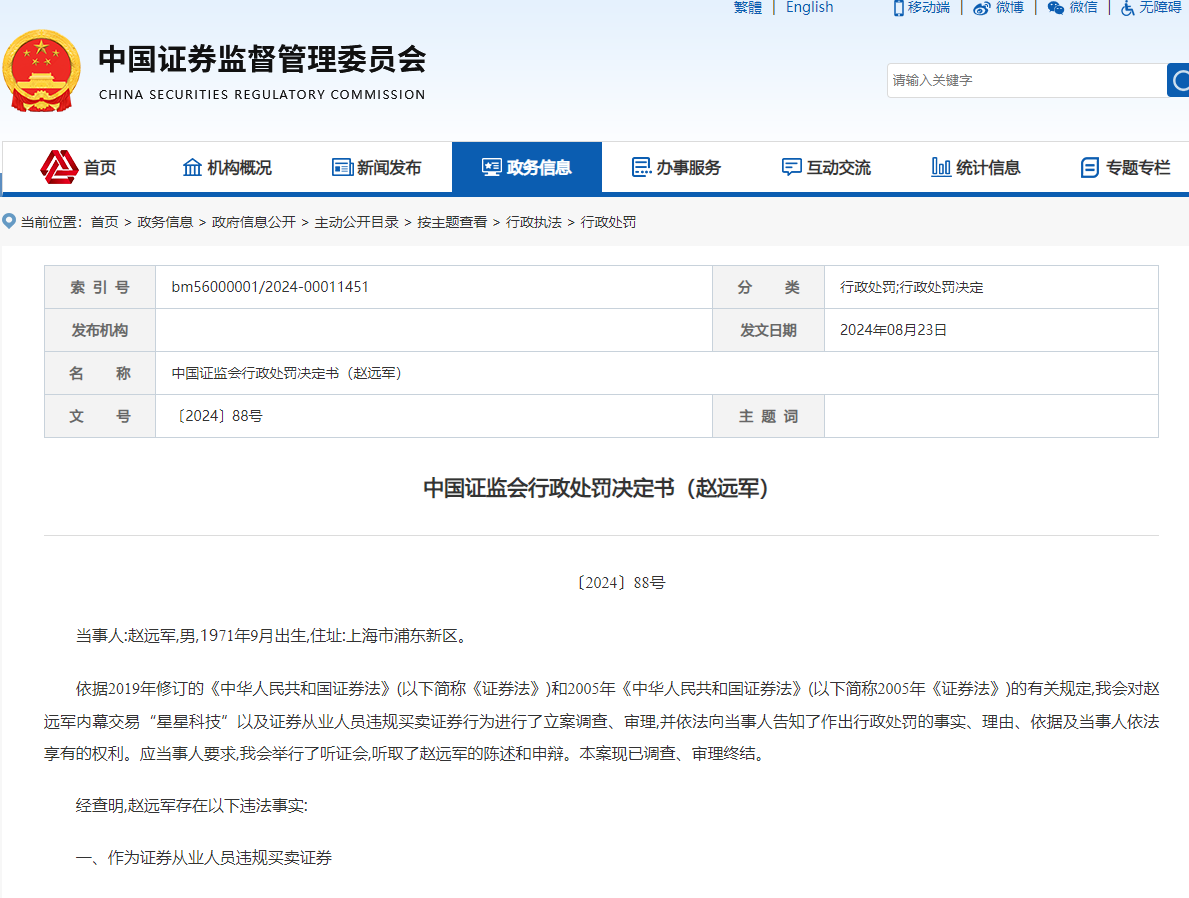Go to 主动公开目录 breadcrumb link
Screen dimensions: 1189x898
pos(356,222)
